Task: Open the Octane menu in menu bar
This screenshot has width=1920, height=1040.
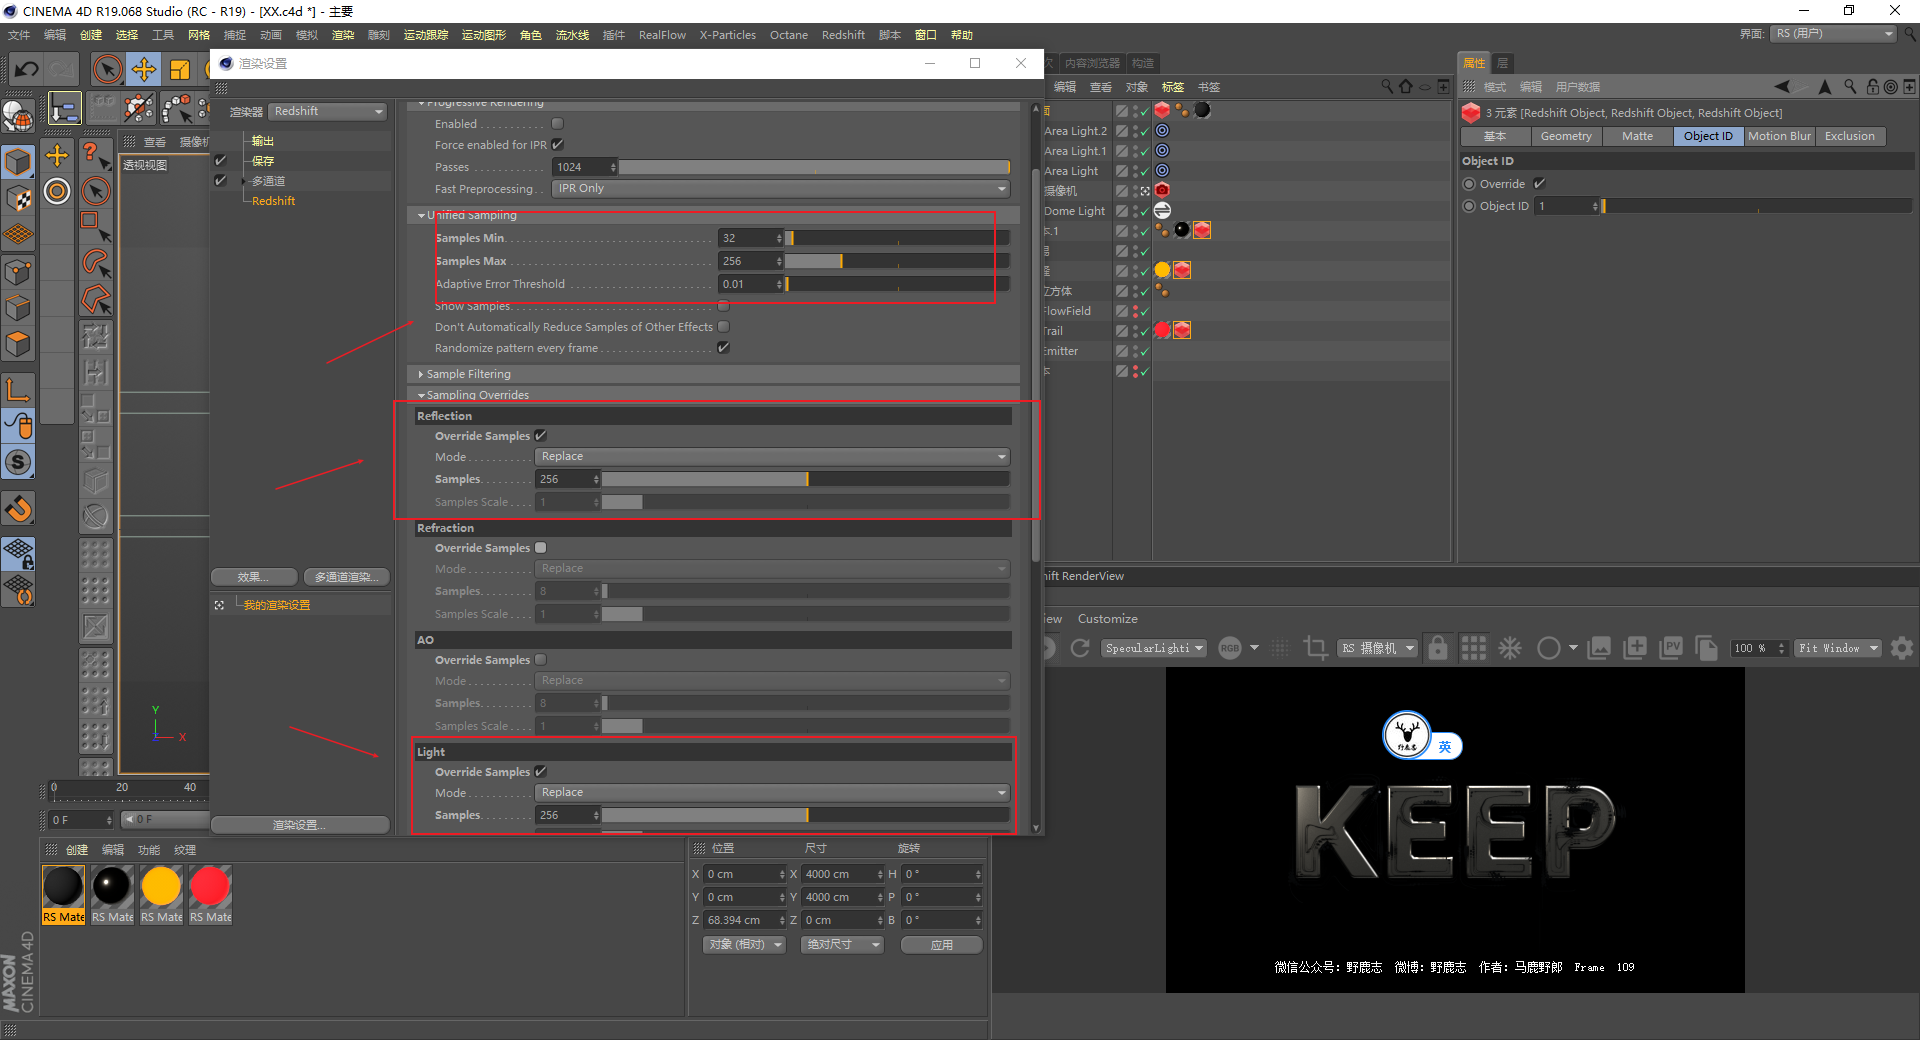Action: pos(788,35)
